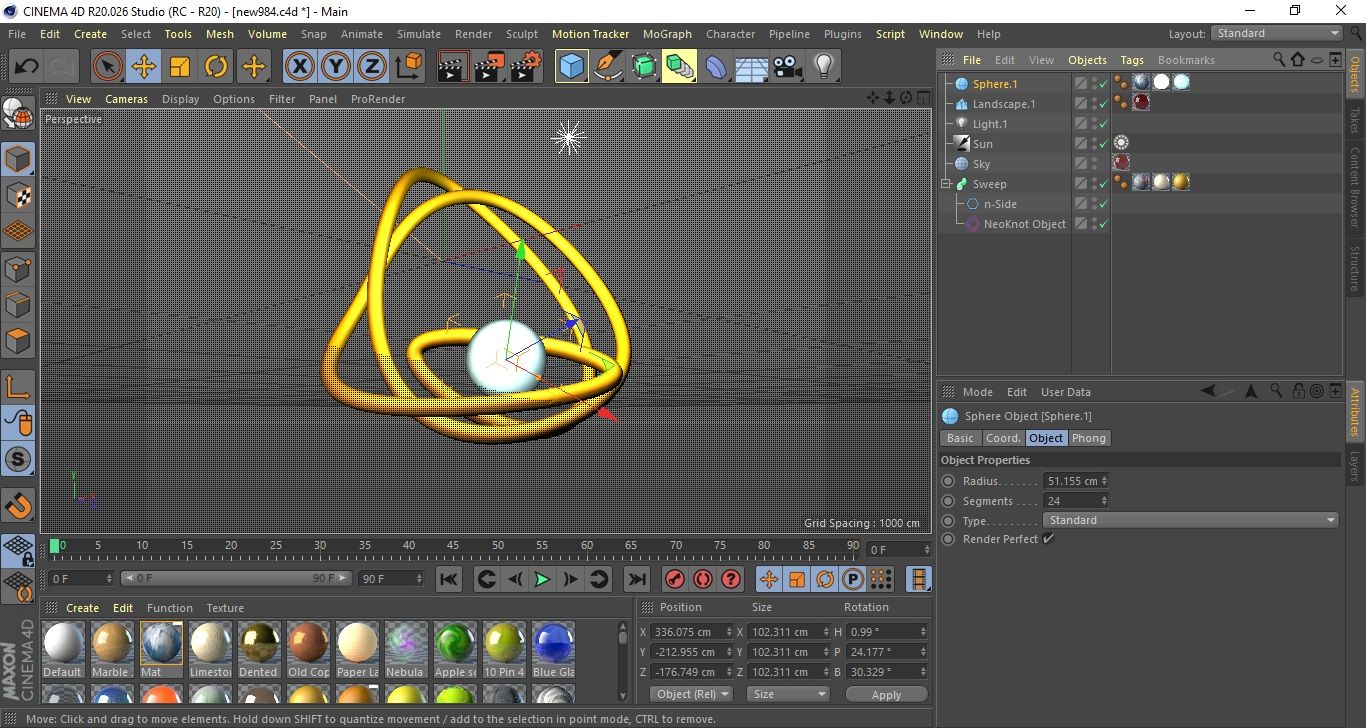Click frame 45 on the timeline ruler
The image size is (1372, 728).
(x=453, y=546)
